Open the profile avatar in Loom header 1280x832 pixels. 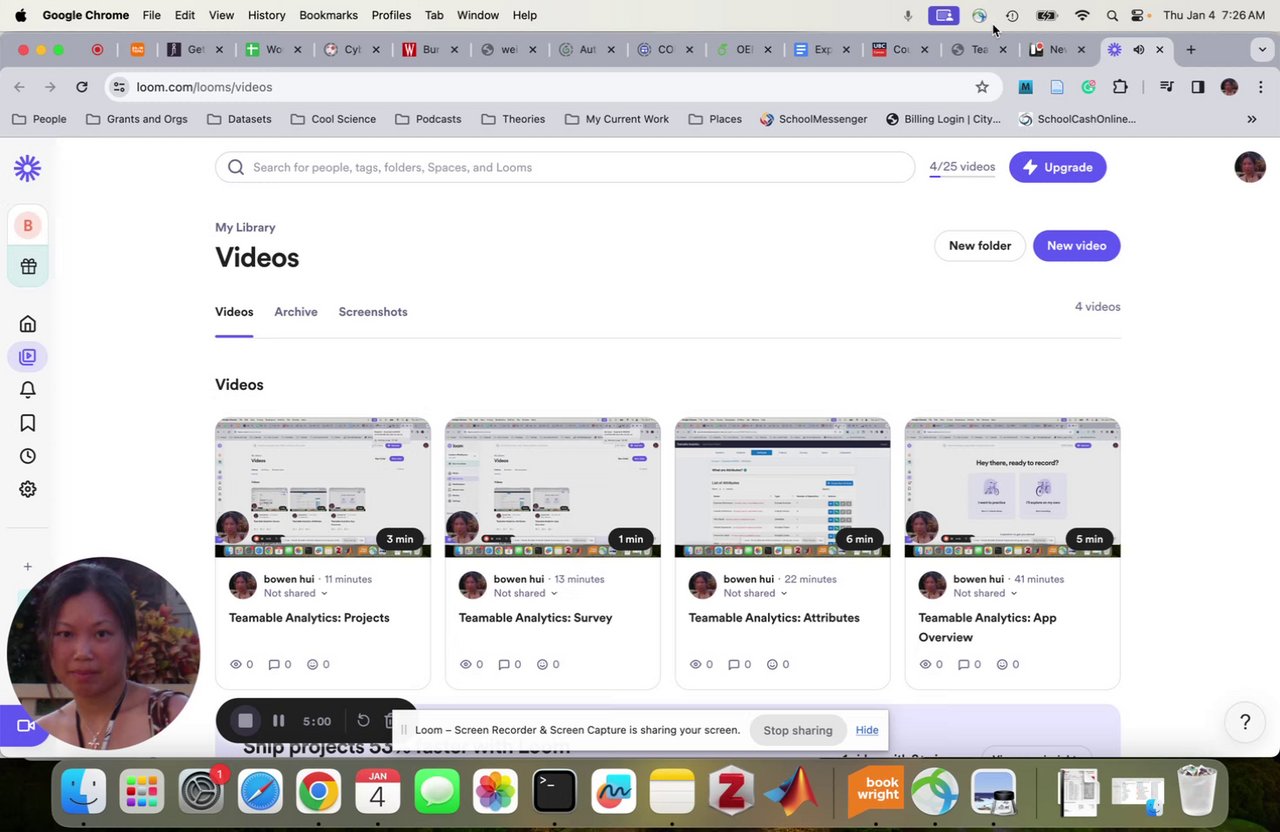point(1250,167)
